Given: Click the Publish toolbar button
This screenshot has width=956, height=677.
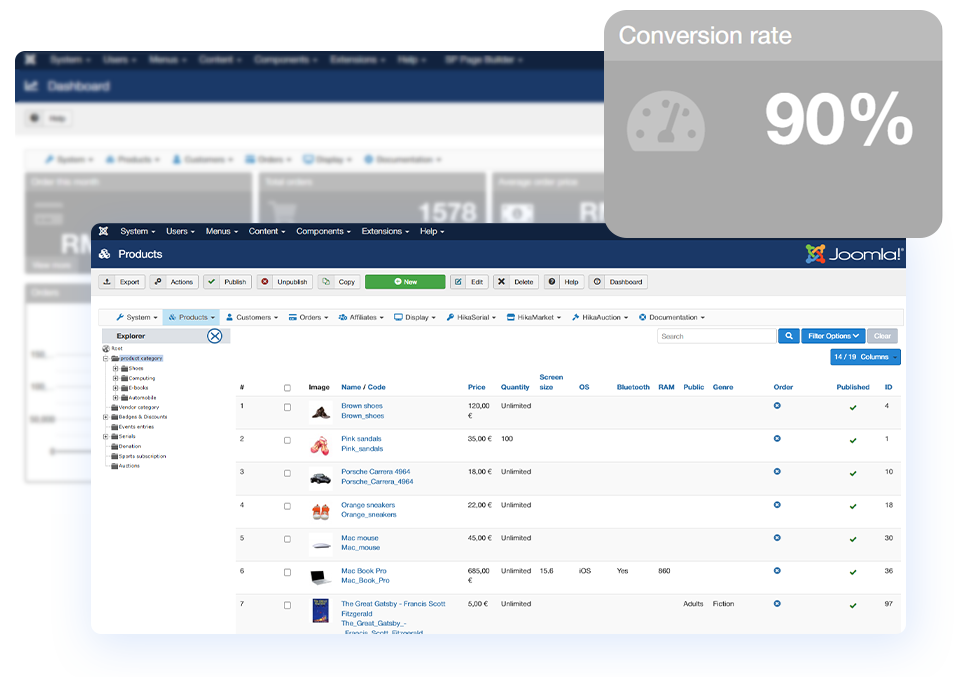Looking at the screenshot, I should [227, 282].
